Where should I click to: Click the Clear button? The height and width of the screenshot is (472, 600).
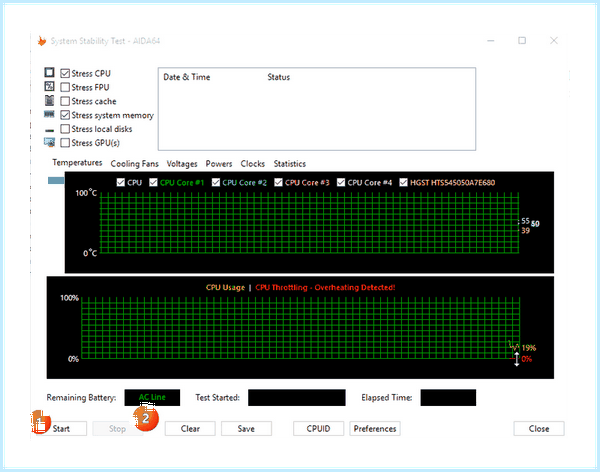[190, 428]
